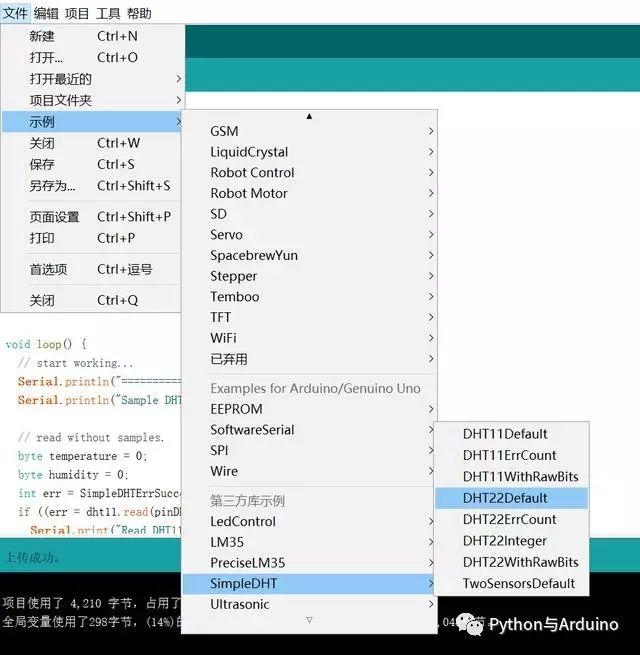Screen dimensions: 640x655
Task: Expand SPI examples submenu
Action: [x=310, y=450]
